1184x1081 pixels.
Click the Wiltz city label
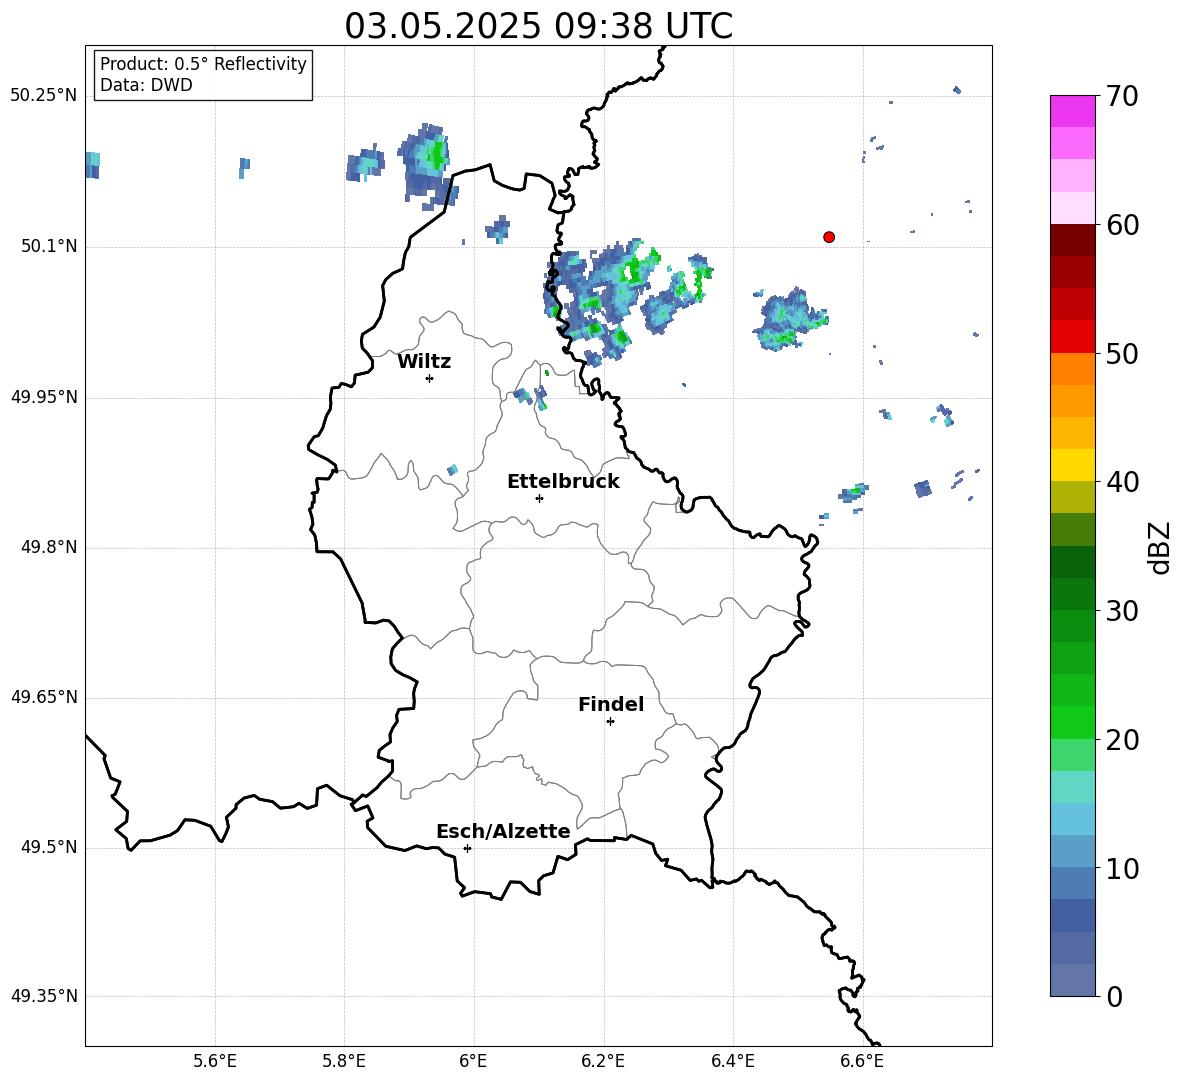(424, 362)
